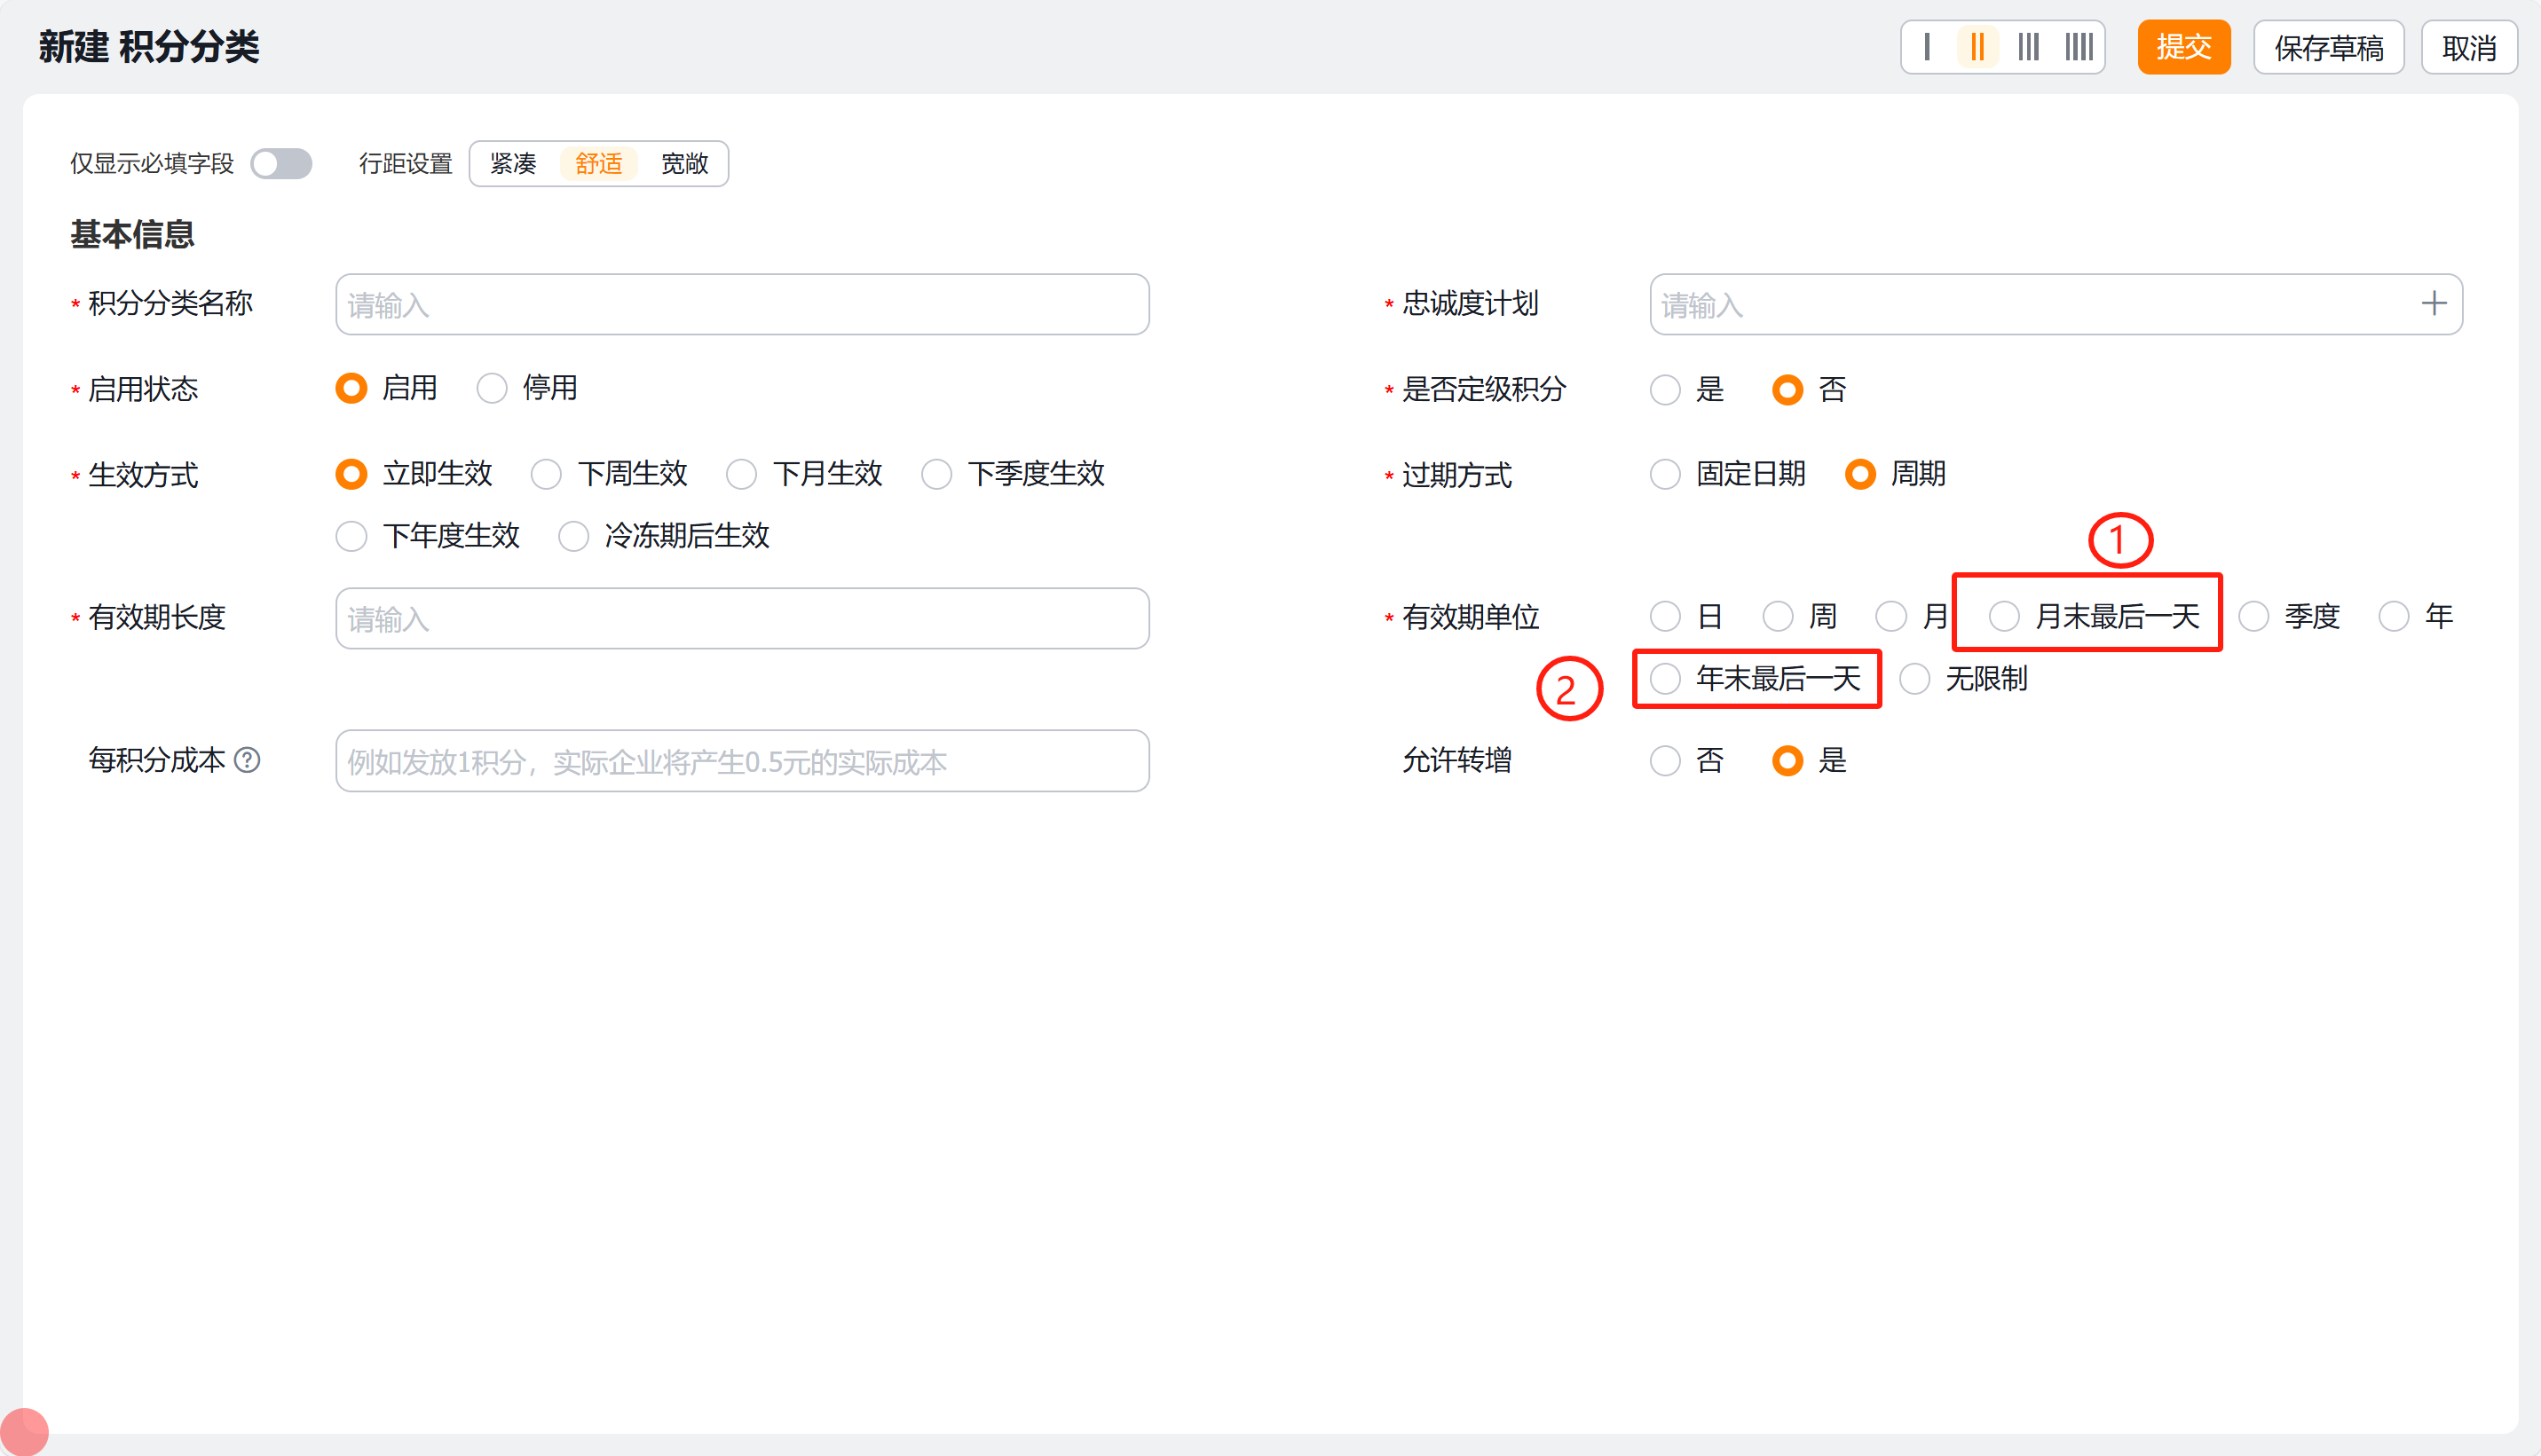Click the 有效期长度 input box
Viewport: 2541px width, 1456px height.
click(742, 619)
